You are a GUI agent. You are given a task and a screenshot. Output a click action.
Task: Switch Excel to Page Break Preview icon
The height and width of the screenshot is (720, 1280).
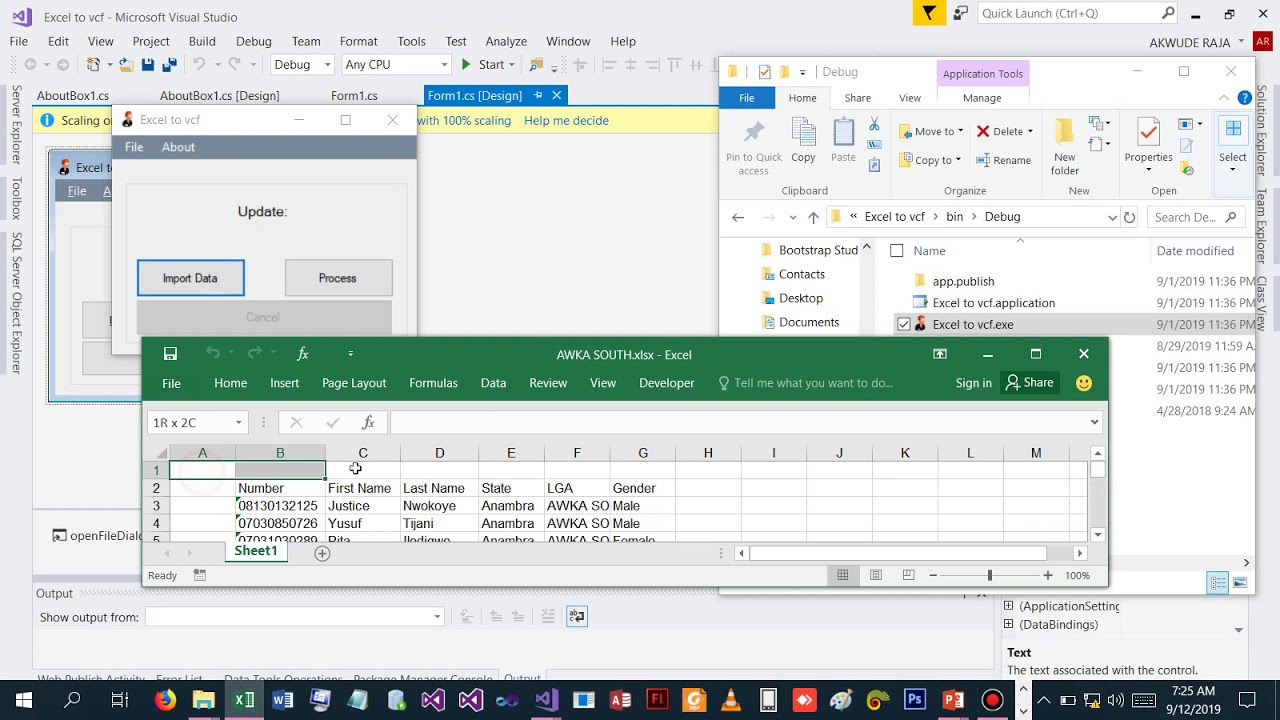[908, 575]
